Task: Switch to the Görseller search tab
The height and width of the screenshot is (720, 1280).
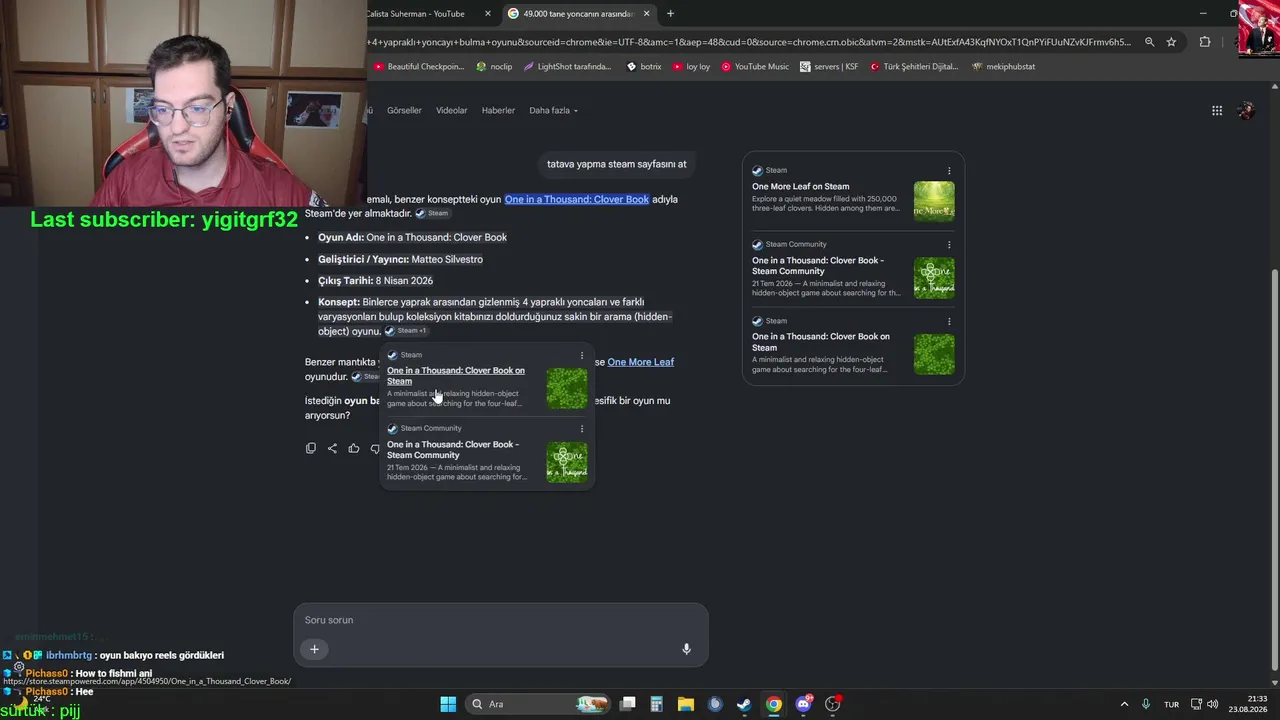Action: click(x=404, y=111)
